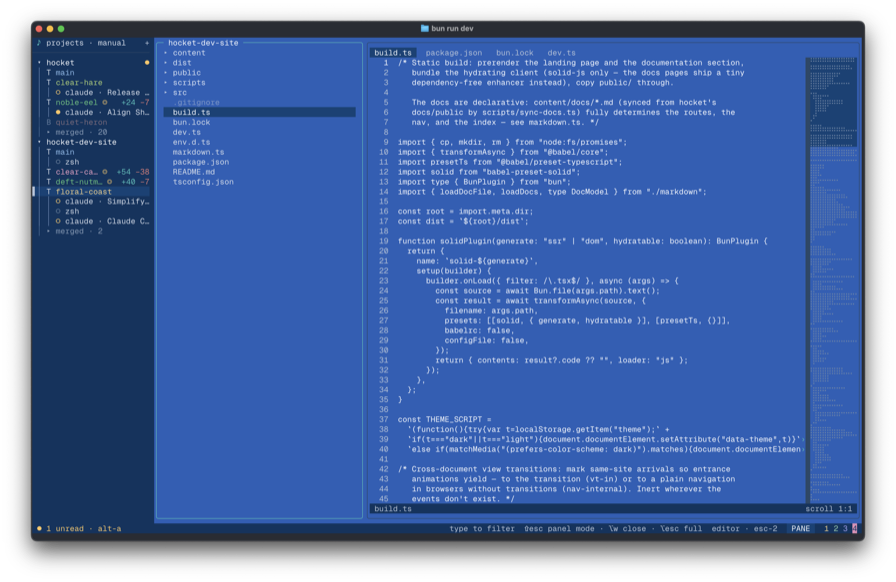896x582 pixels.
Task: Expand the merged · 2 group
Action: 49,231
